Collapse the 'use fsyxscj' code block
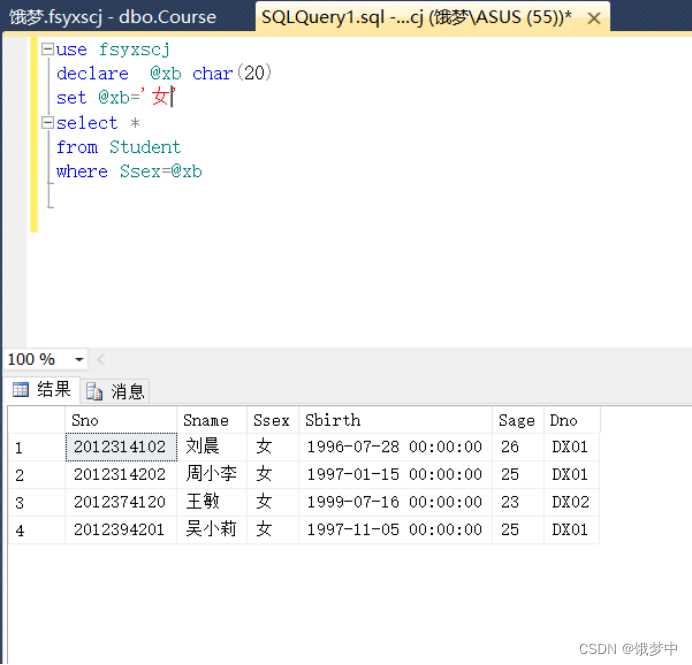 tap(47, 49)
